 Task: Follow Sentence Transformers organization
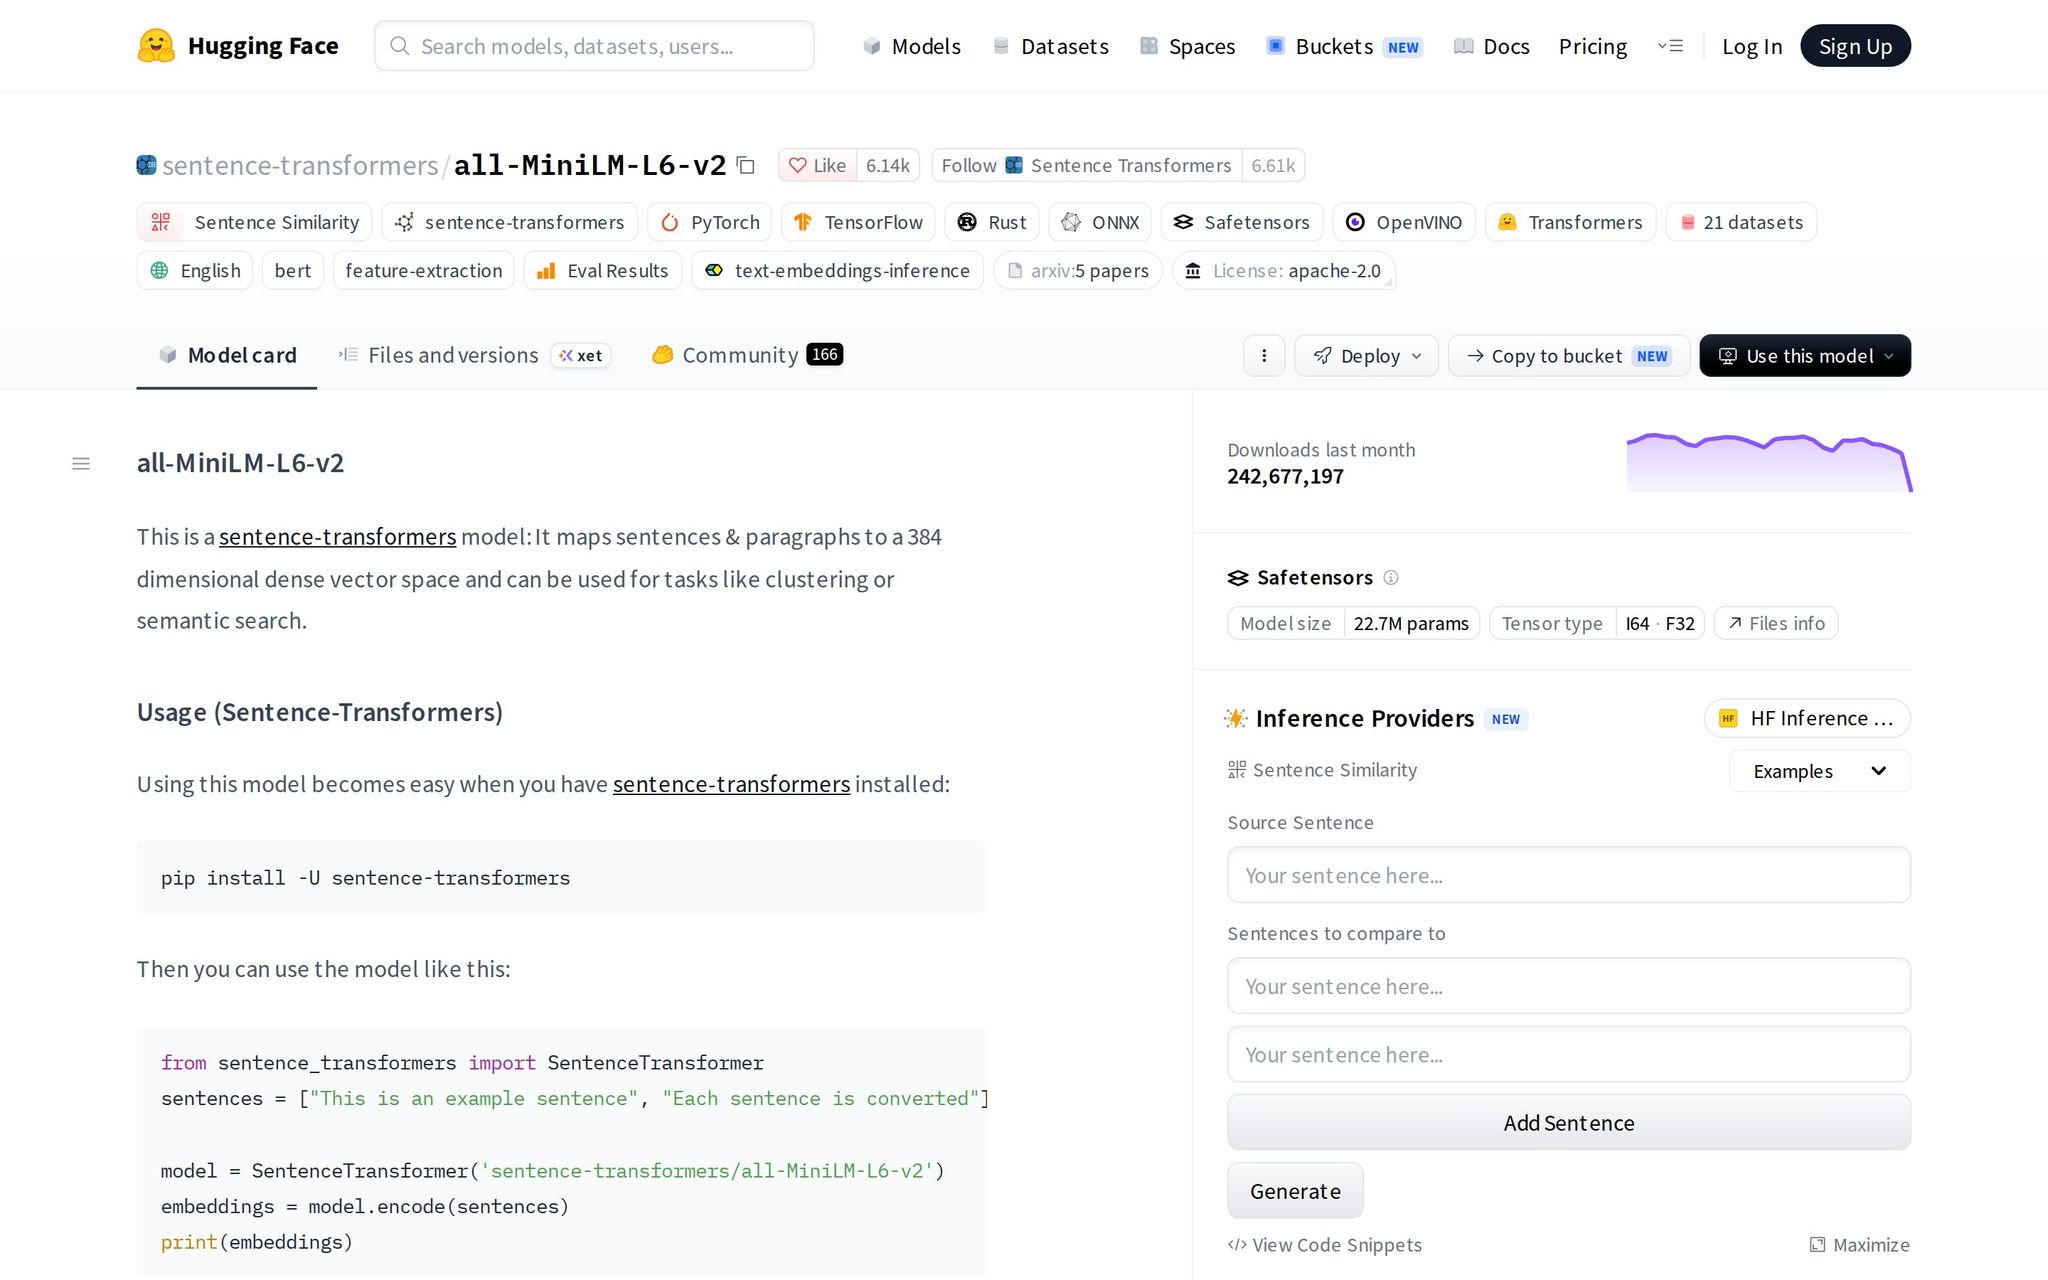click(1086, 165)
